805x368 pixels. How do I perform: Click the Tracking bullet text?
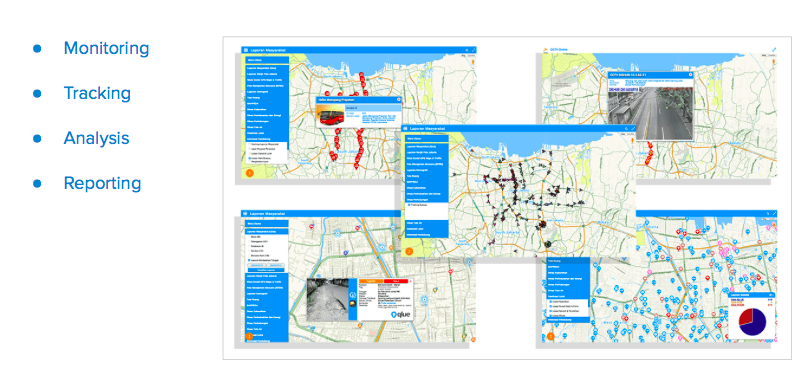[97, 93]
